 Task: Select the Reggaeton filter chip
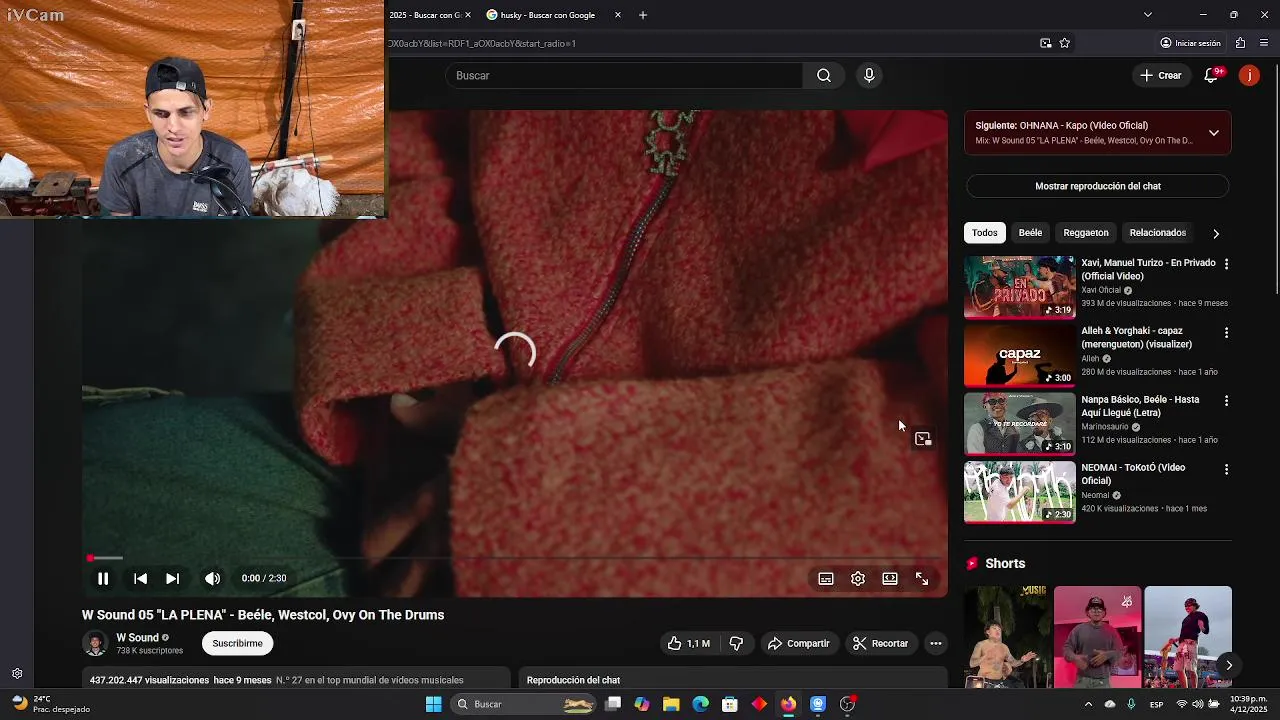[1086, 233]
